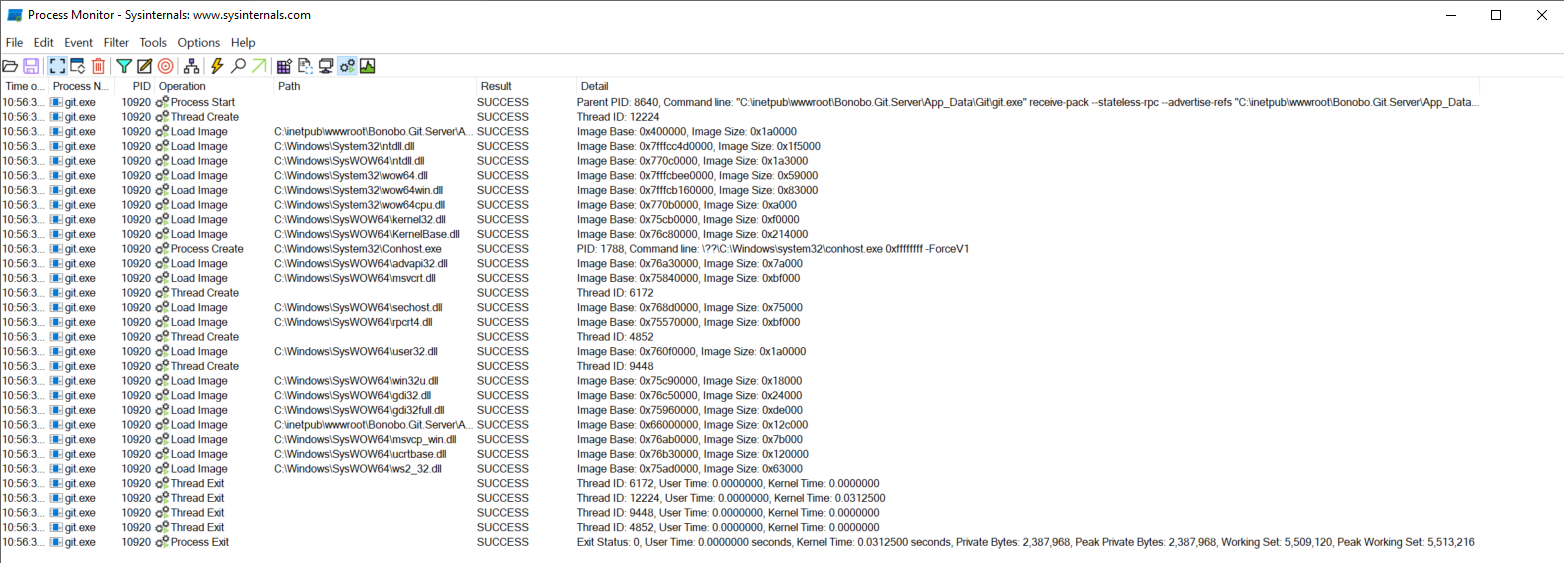Open the Help menu
This screenshot has height=563, width=1564.
click(x=243, y=43)
